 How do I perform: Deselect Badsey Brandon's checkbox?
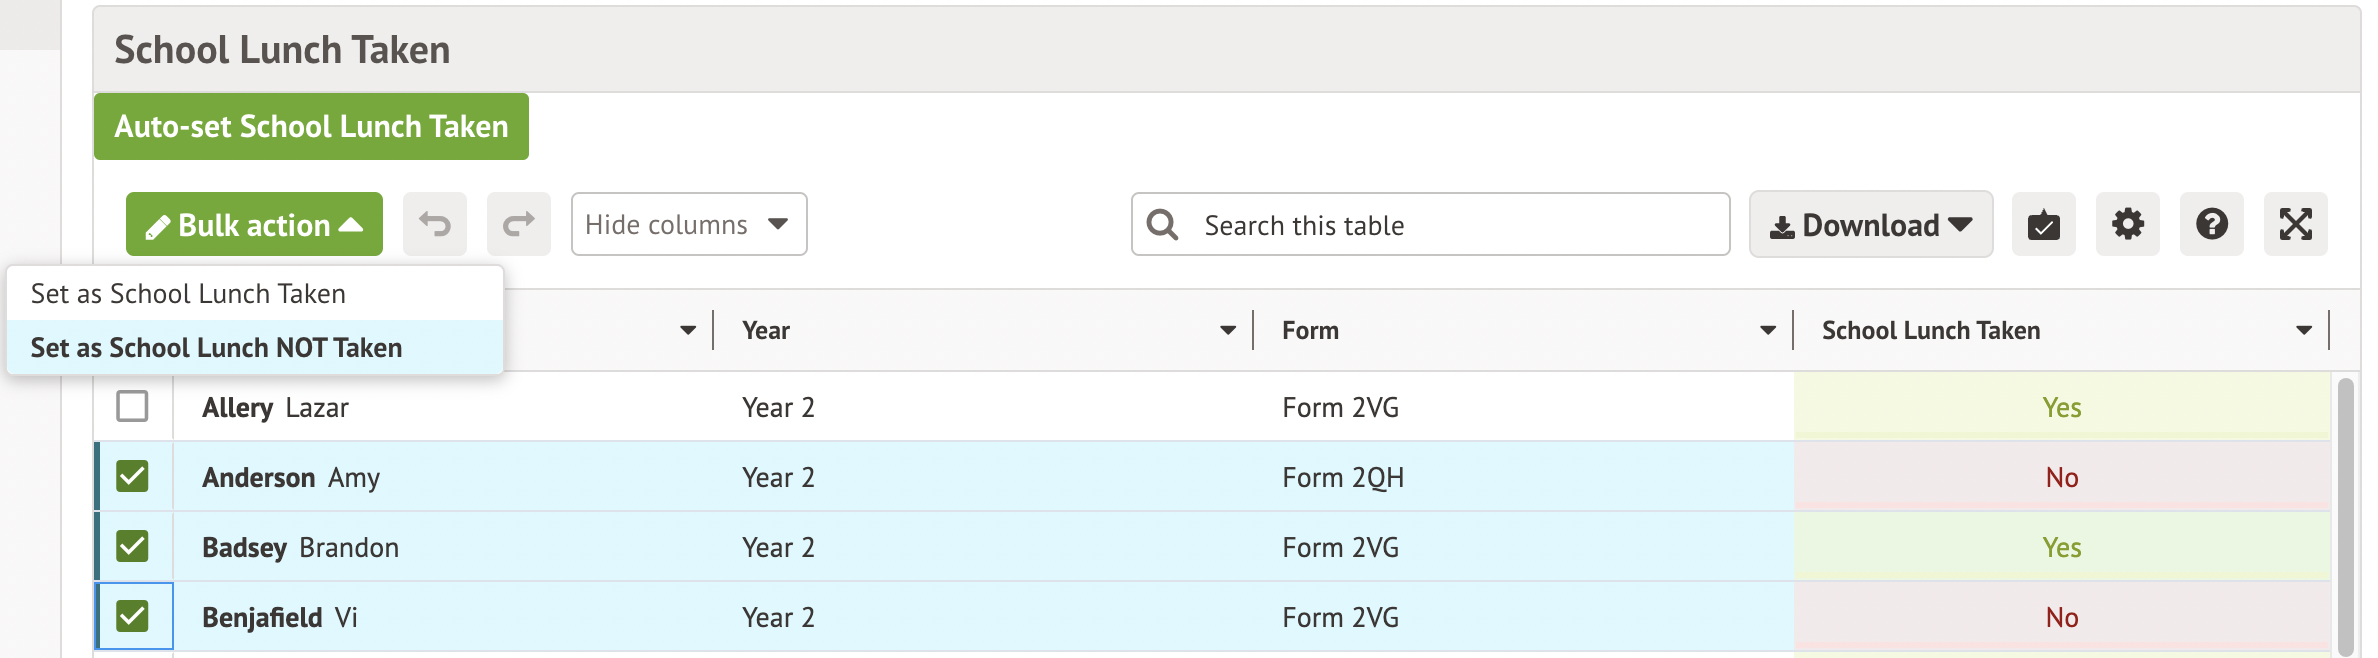132,546
